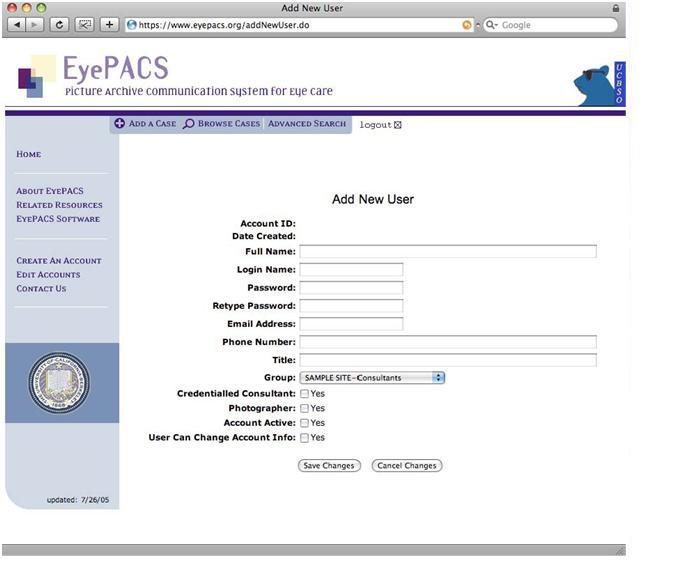Click the Login Name input field
The width and height of the screenshot is (683, 570).
point(351,270)
